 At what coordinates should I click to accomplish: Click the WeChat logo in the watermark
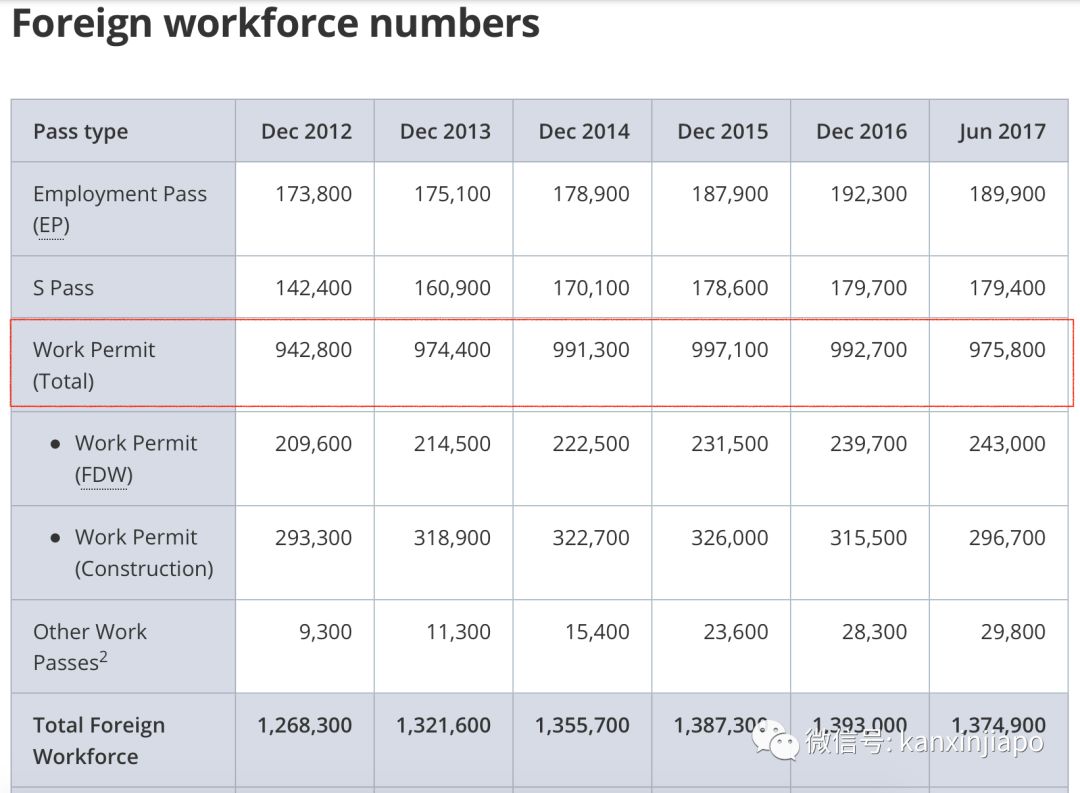pyautogui.click(x=776, y=740)
